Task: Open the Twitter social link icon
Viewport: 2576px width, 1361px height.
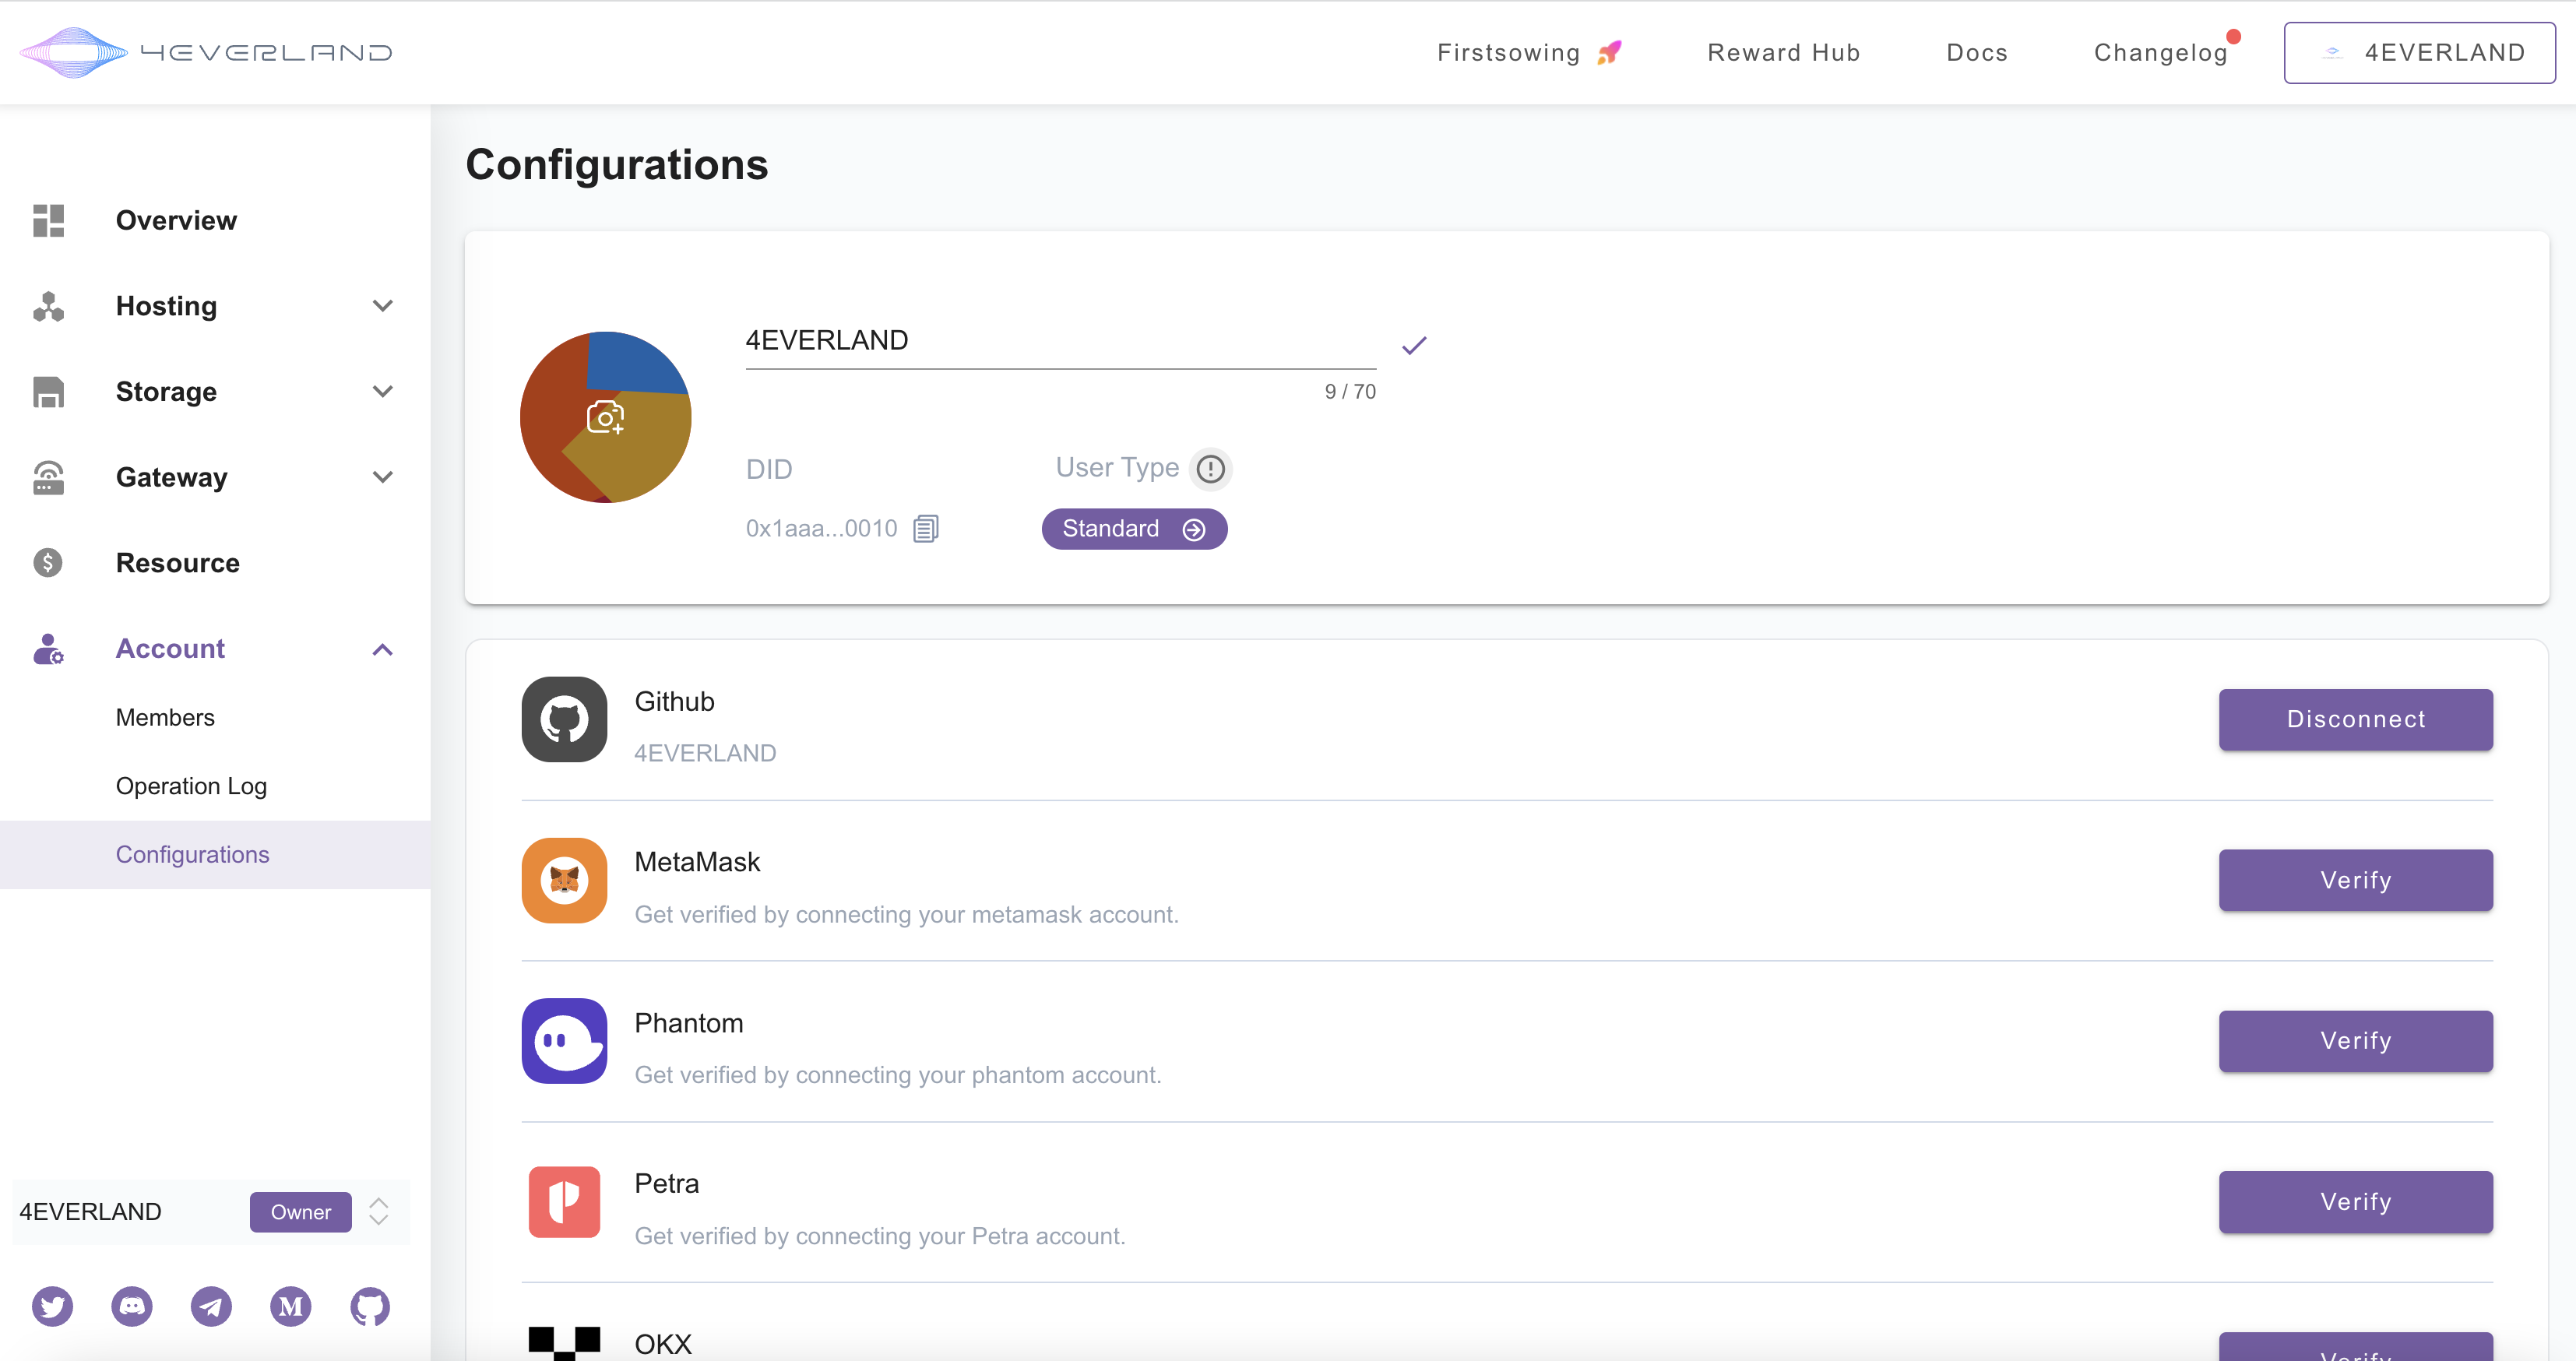Action: click(52, 1306)
